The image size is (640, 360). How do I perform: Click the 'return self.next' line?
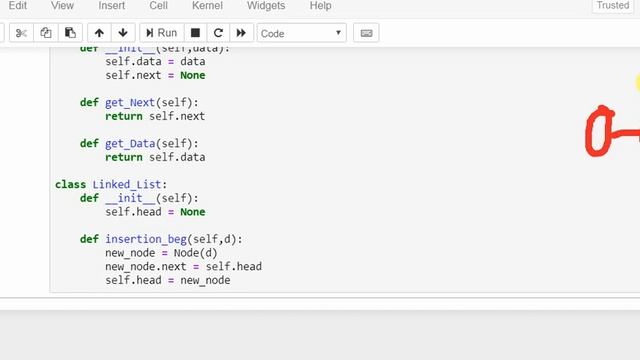pyautogui.click(x=155, y=116)
